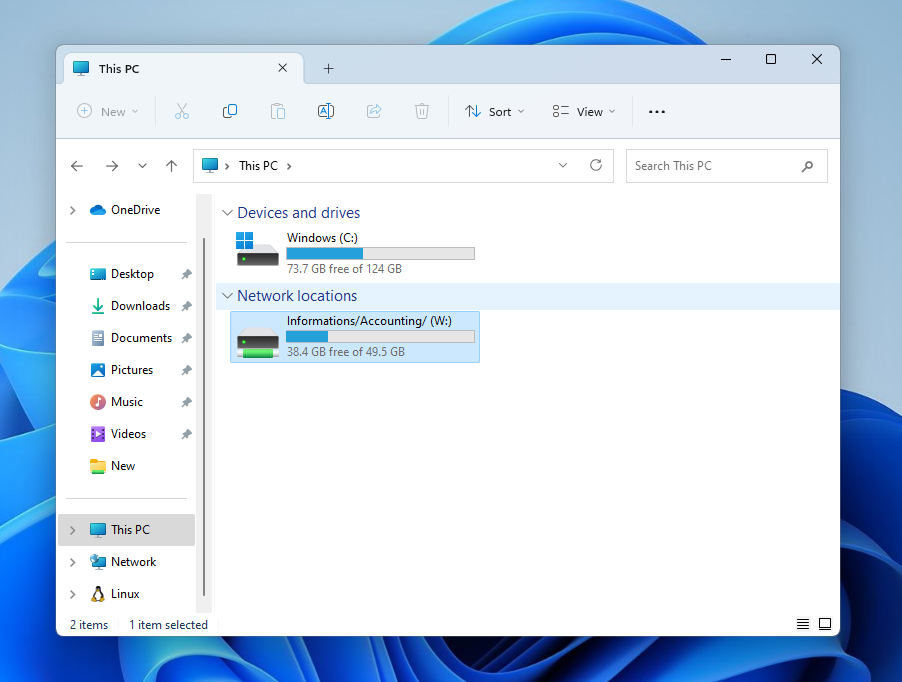Screen dimensions: 902x682
Task: Click the Search This PC field
Action: pyautogui.click(x=715, y=166)
